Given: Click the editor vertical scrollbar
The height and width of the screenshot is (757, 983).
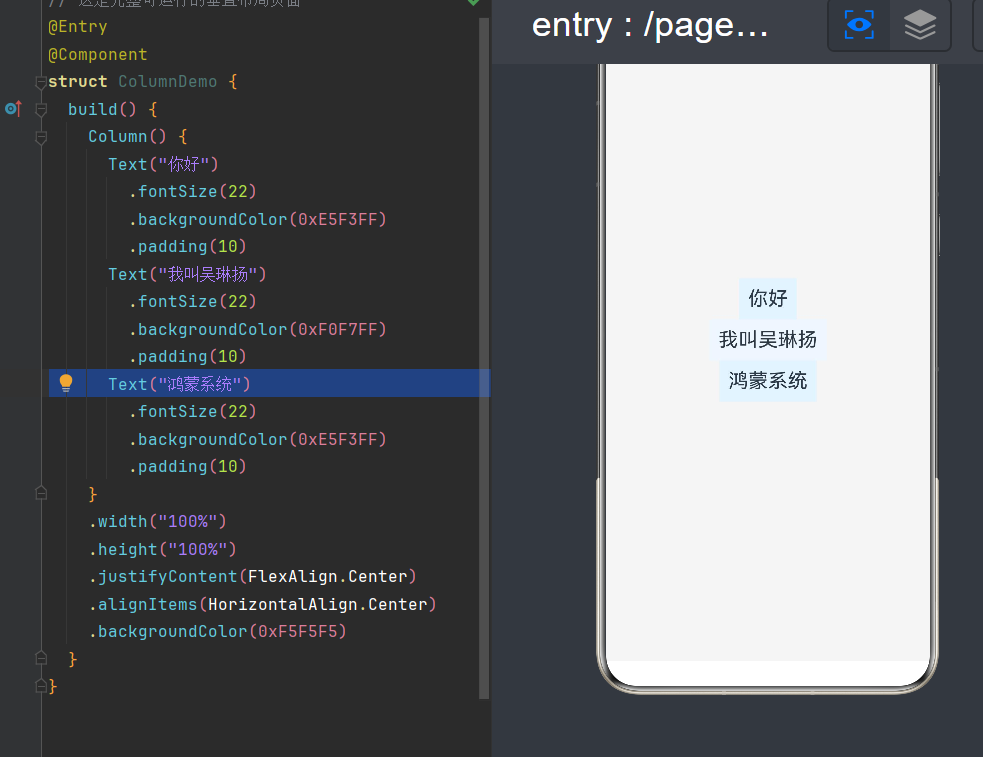Looking at the screenshot, I should pyautogui.click(x=484, y=357).
